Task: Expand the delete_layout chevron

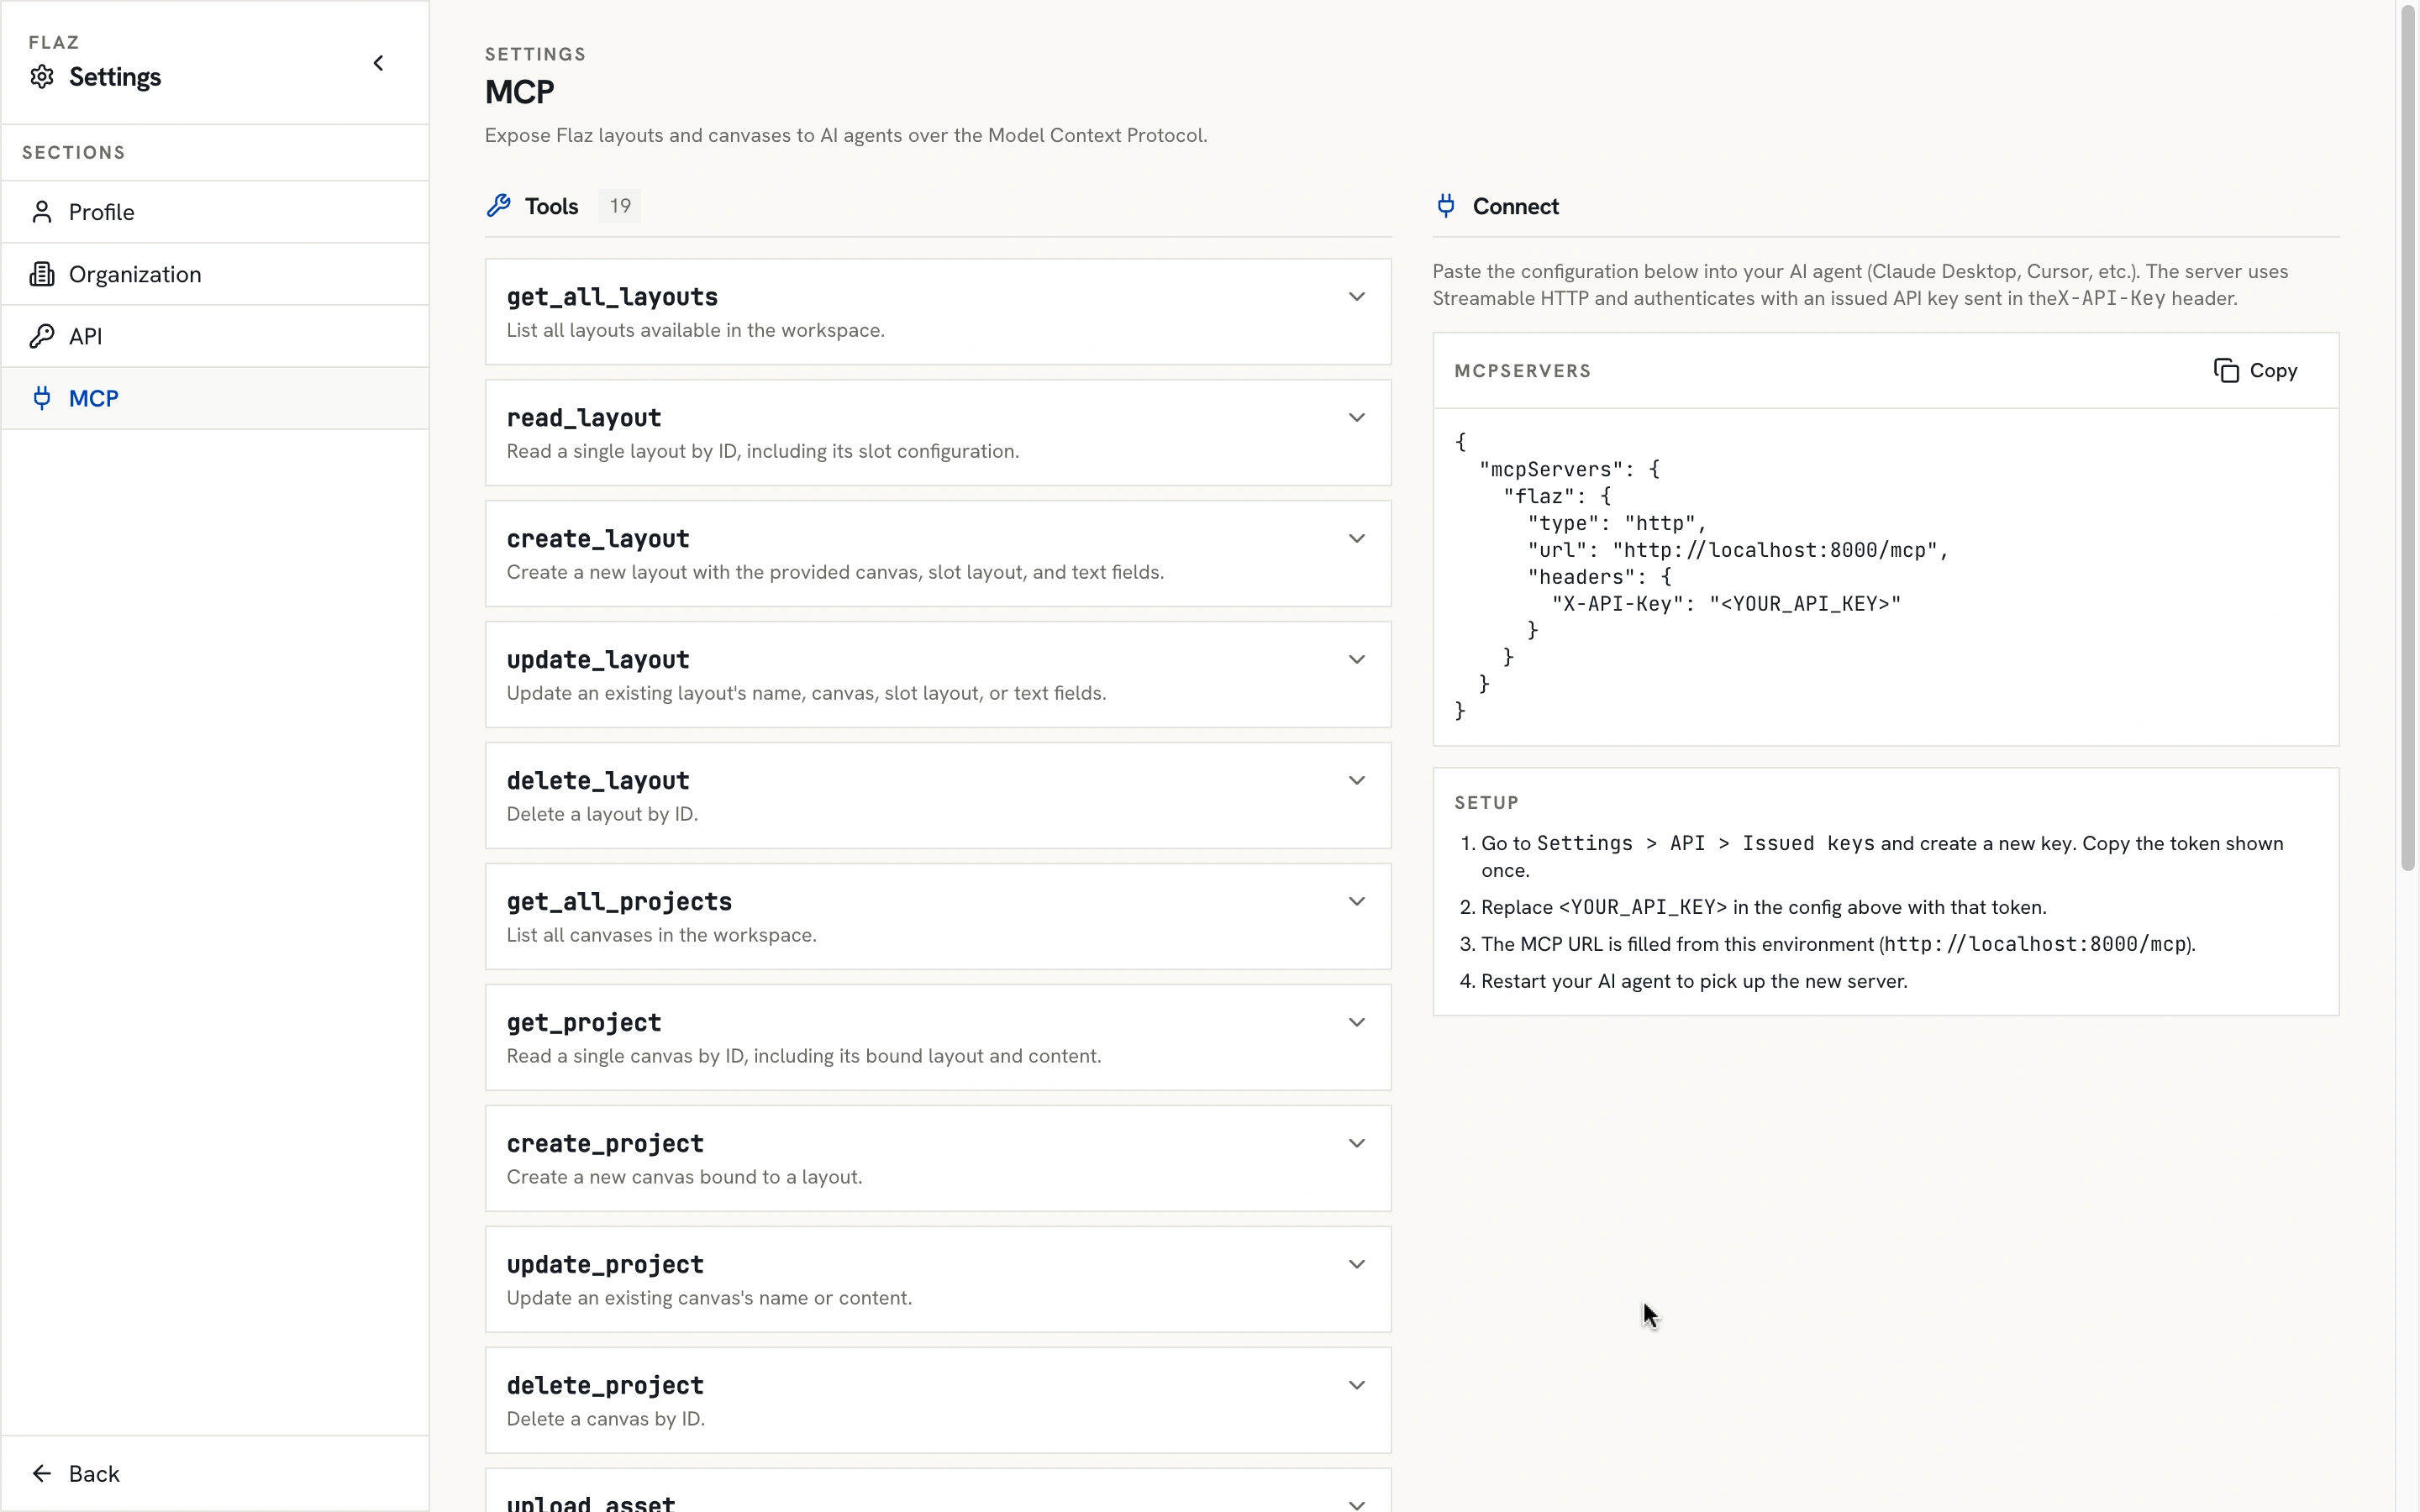Action: click(1357, 780)
